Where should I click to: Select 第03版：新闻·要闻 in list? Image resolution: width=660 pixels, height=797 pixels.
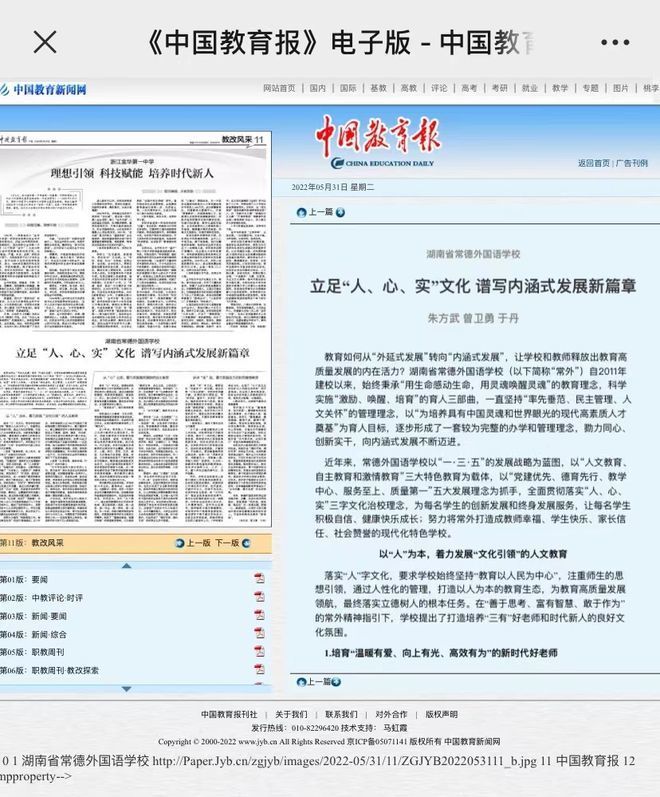(x=33, y=616)
